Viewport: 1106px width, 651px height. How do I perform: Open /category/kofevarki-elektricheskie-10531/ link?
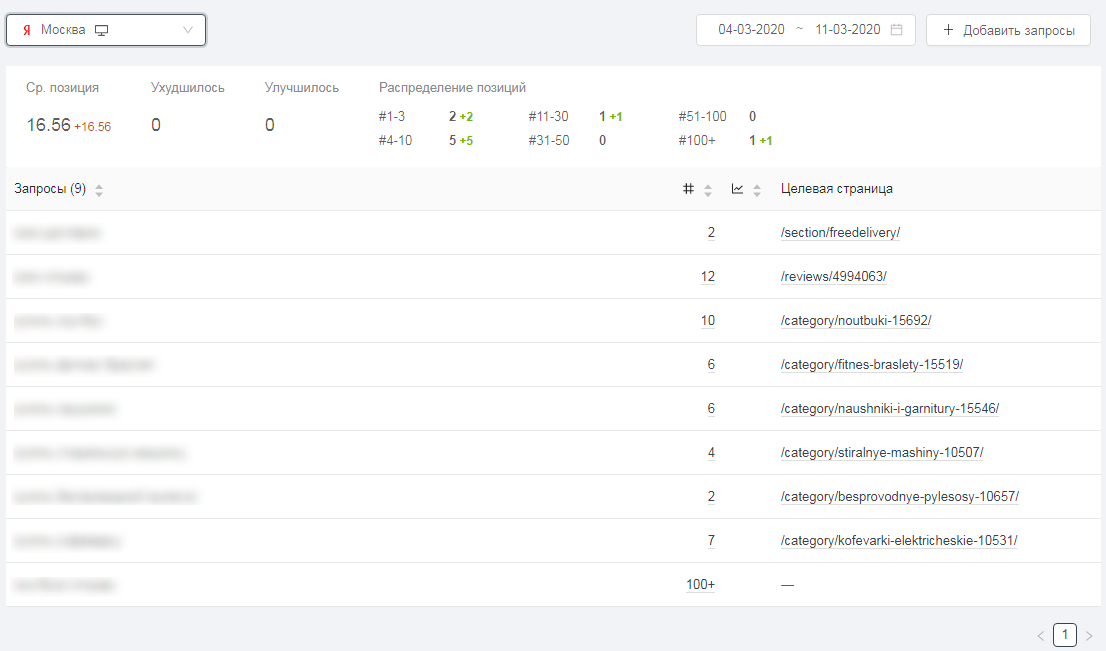click(x=898, y=541)
